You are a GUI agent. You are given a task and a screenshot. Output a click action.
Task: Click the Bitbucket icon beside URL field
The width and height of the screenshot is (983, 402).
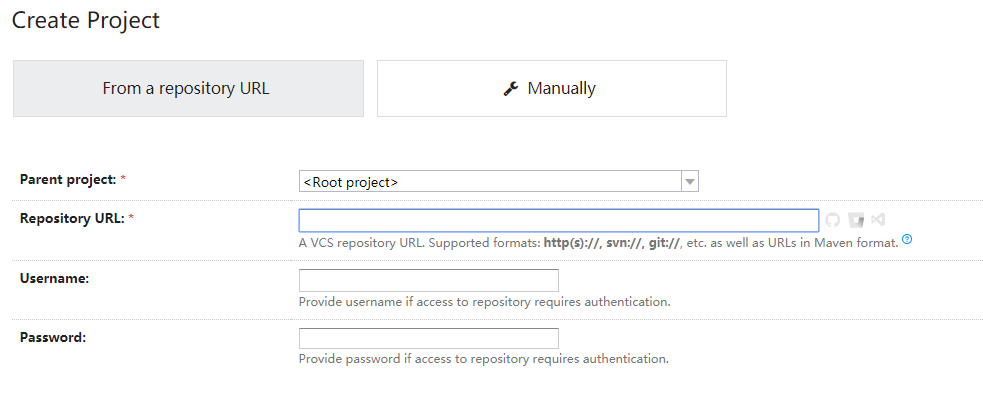click(x=856, y=220)
